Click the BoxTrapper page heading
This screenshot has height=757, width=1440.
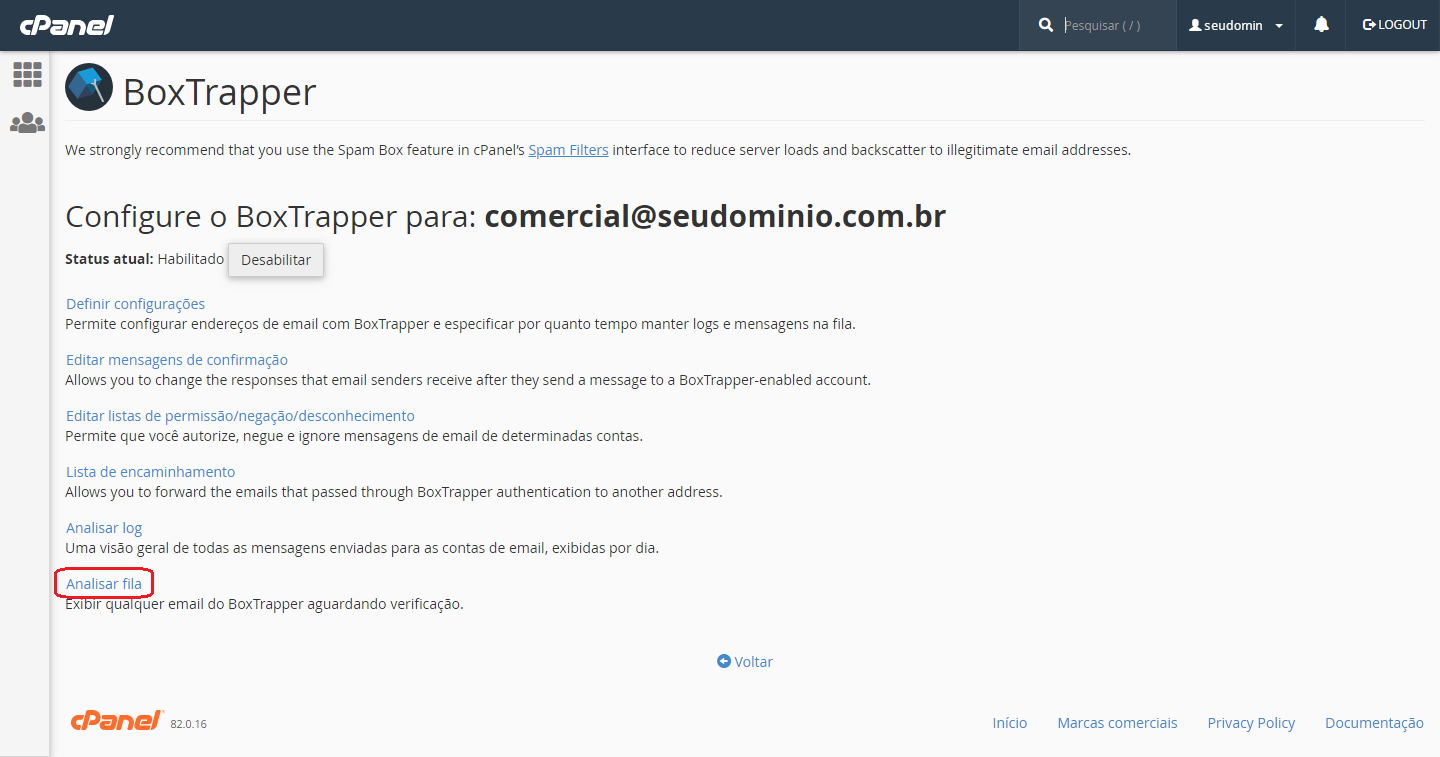219,92
